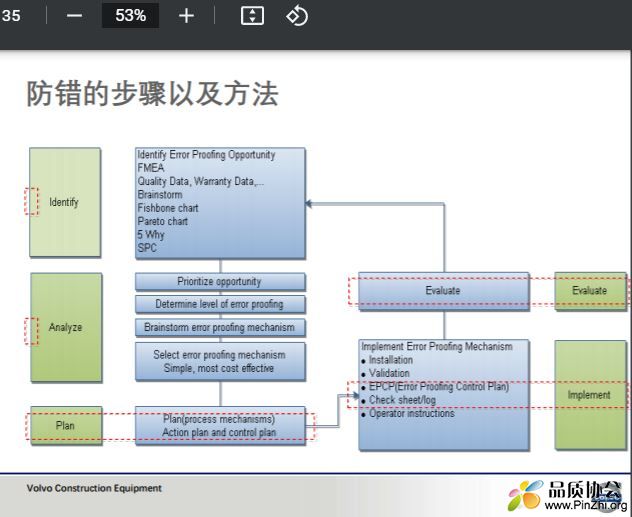Click Select error proofing mechanism box
This screenshot has height=517, width=632.
pyautogui.click(x=220, y=361)
